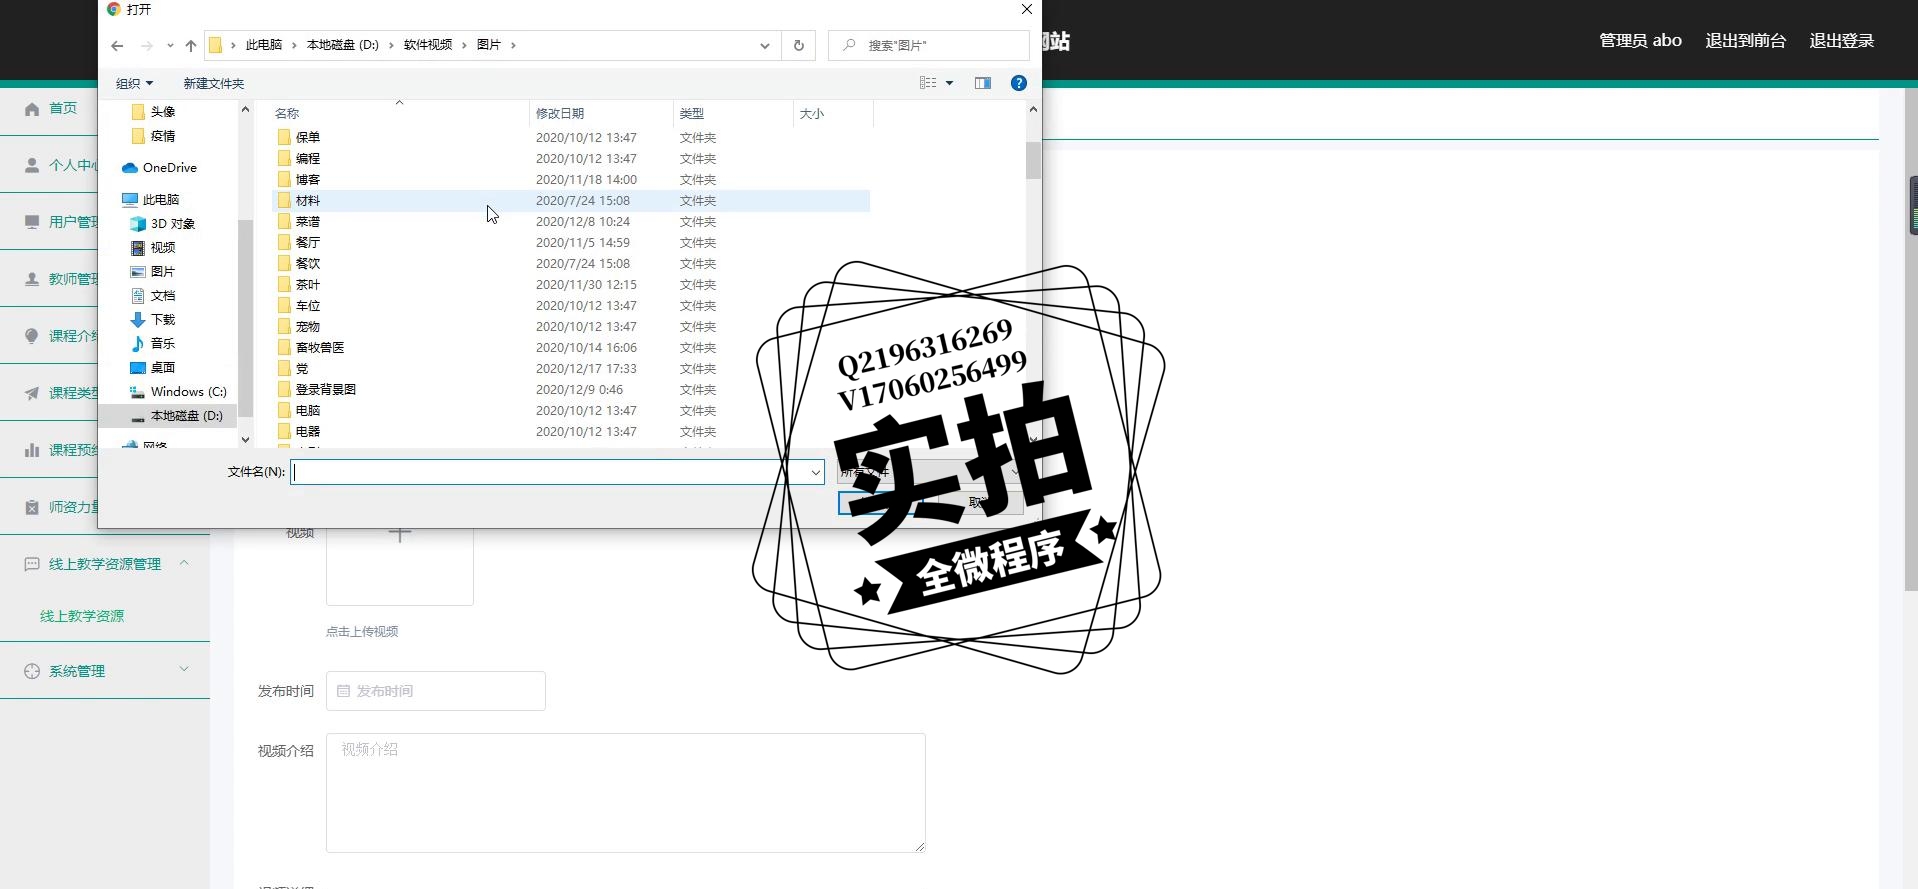Select the 头像 folder in navigation tree

(163, 112)
